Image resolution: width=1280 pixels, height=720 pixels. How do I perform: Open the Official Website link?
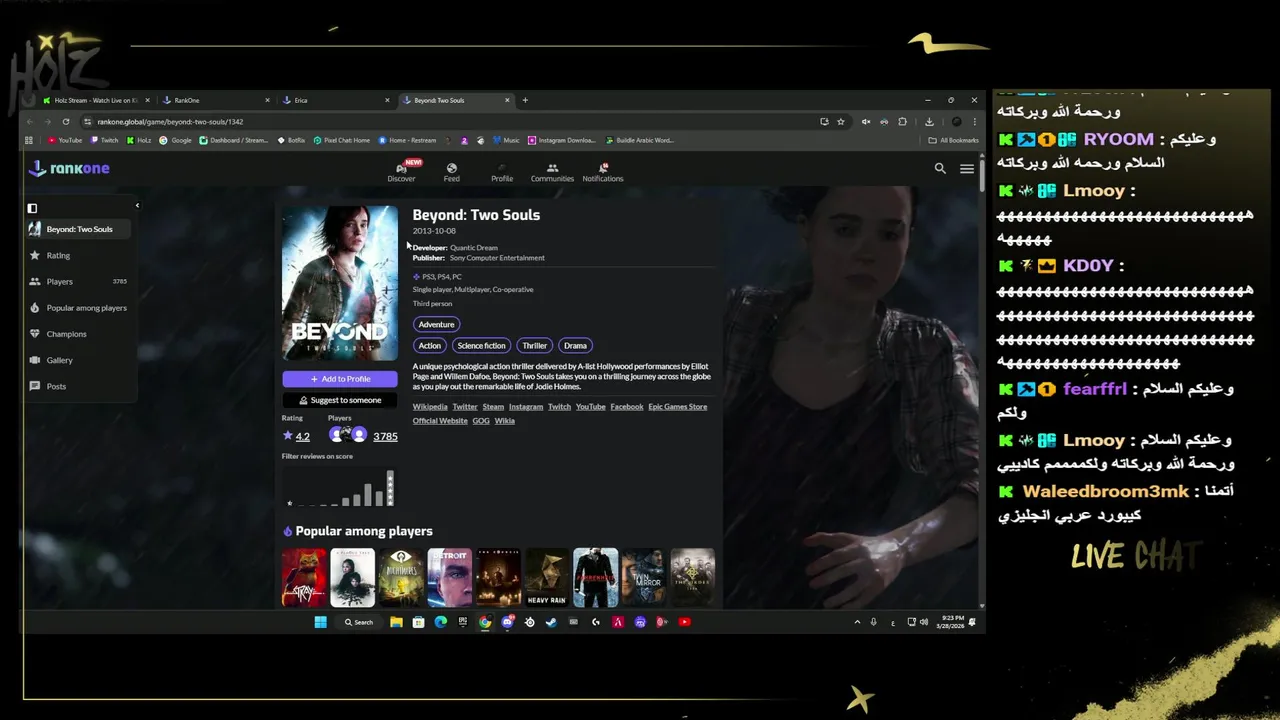click(440, 421)
